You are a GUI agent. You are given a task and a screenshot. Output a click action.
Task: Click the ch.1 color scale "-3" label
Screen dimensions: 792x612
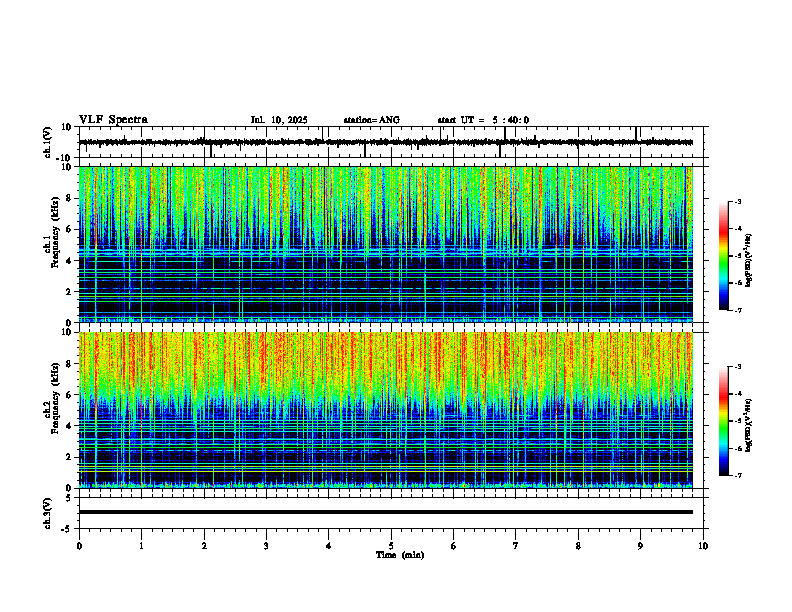click(738, 201)
